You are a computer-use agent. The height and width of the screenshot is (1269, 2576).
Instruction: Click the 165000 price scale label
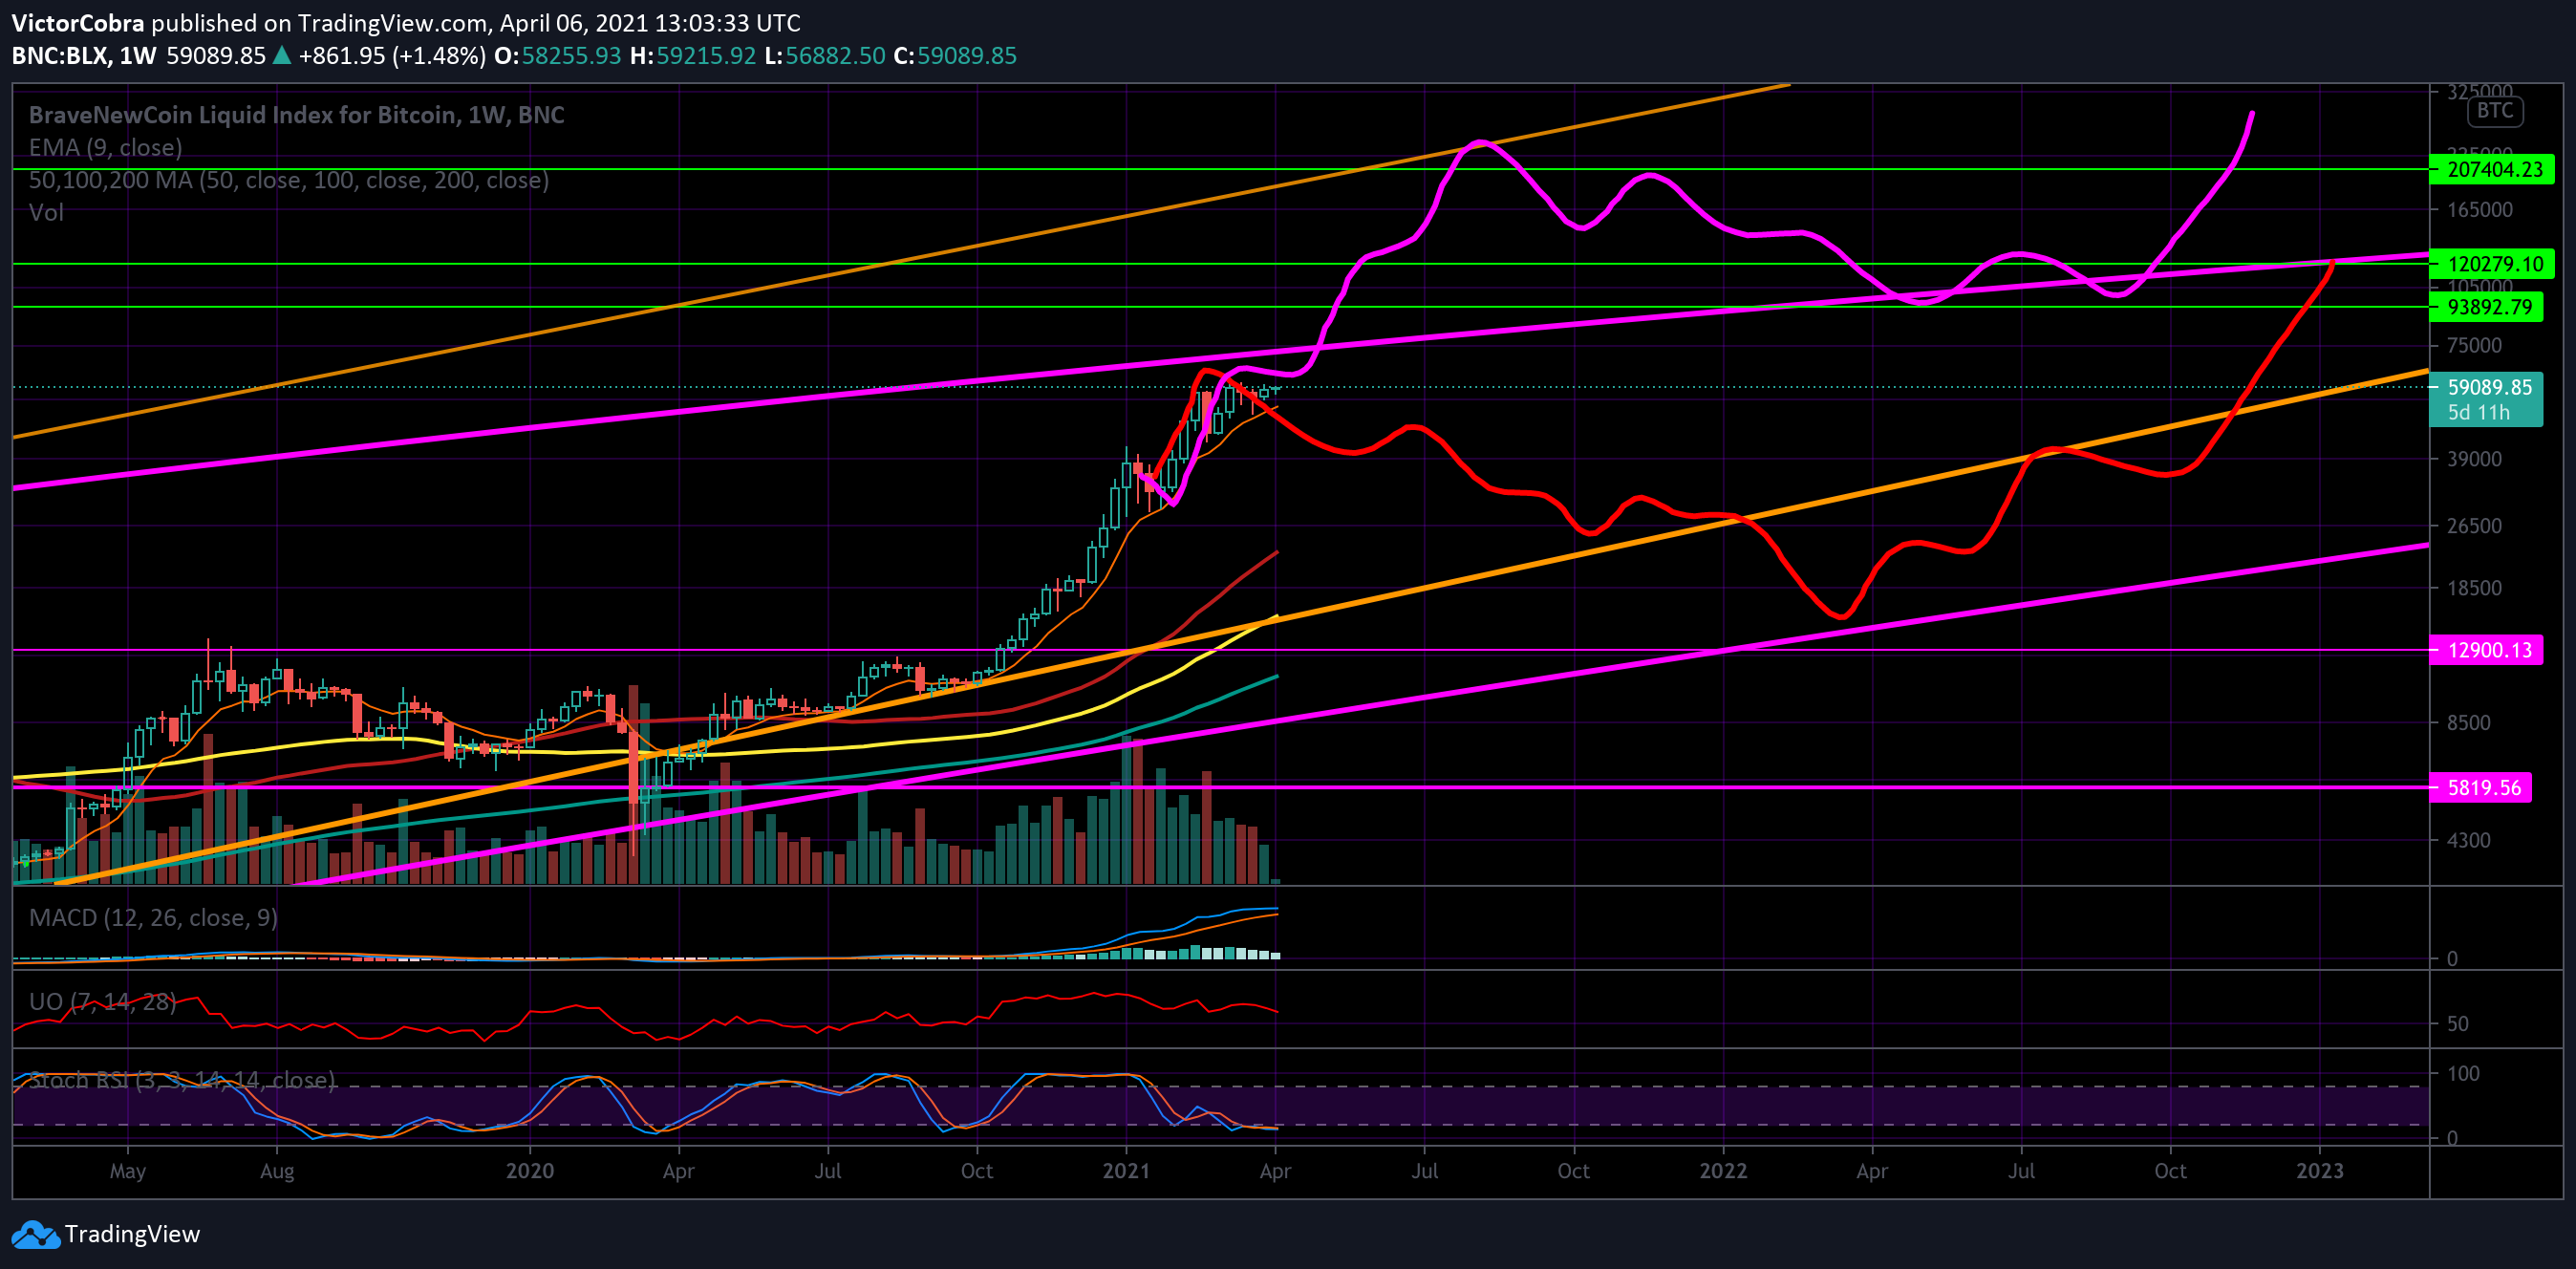coord(2480,210)
